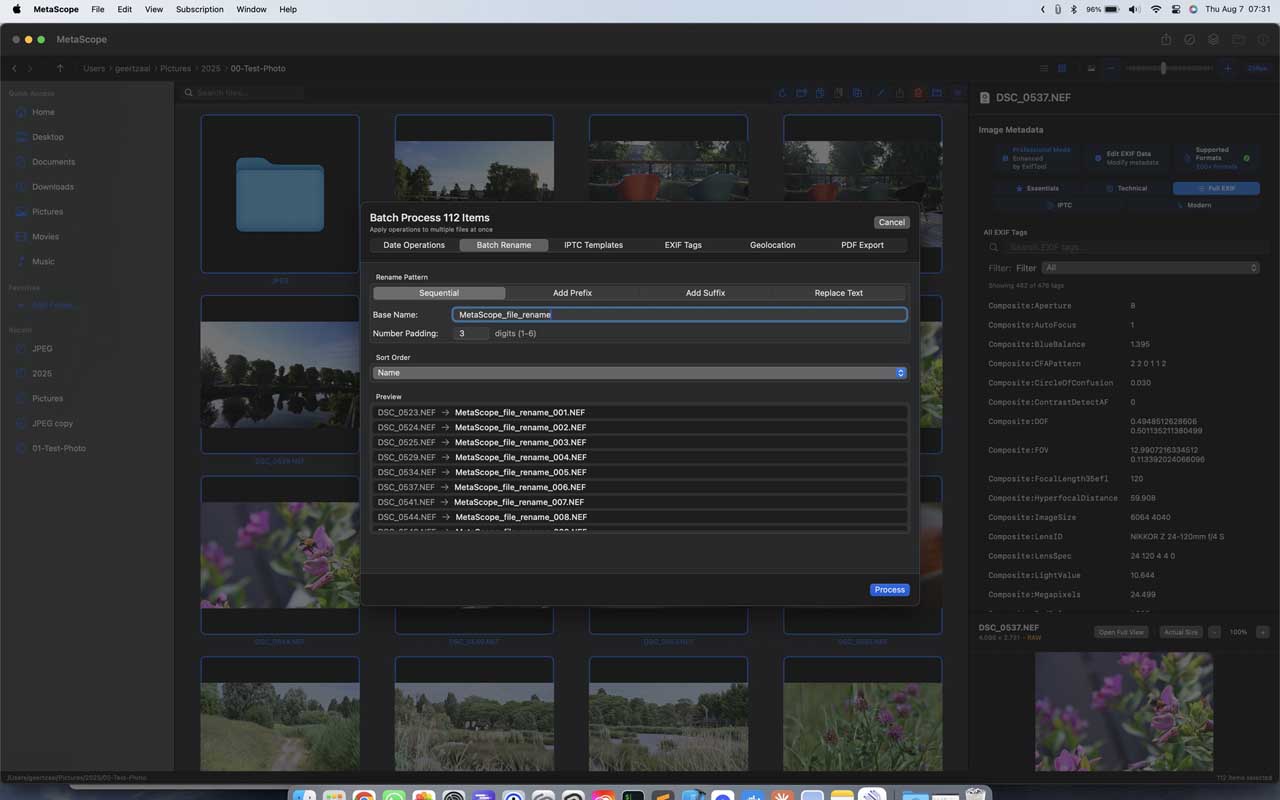
Task: Open Home in the sidebar
Action: [x=43, y=112]
